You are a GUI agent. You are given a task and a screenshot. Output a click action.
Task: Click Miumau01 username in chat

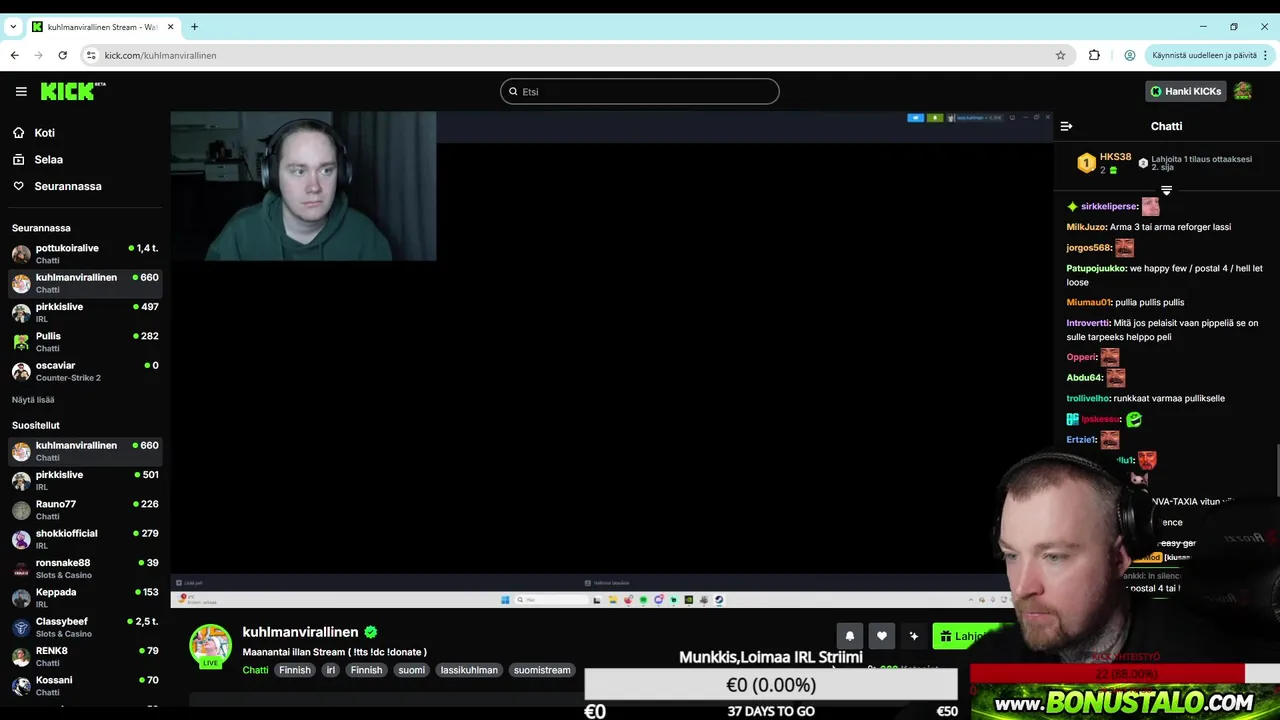[1088, 302]
